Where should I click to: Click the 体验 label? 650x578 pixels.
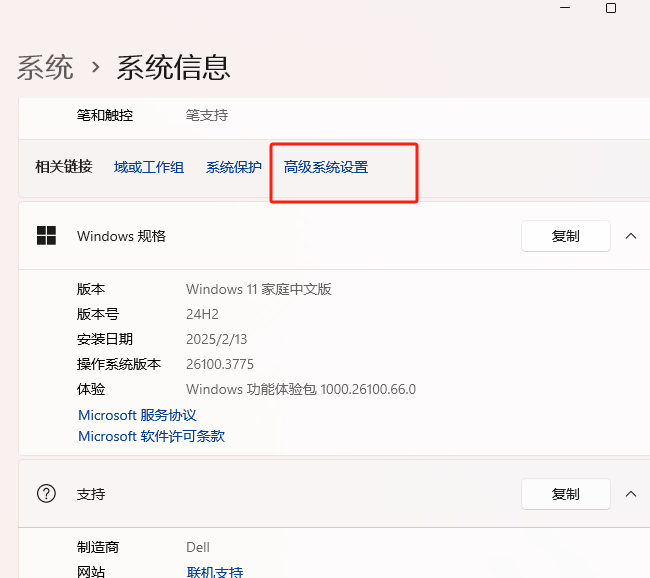(91, 389)
